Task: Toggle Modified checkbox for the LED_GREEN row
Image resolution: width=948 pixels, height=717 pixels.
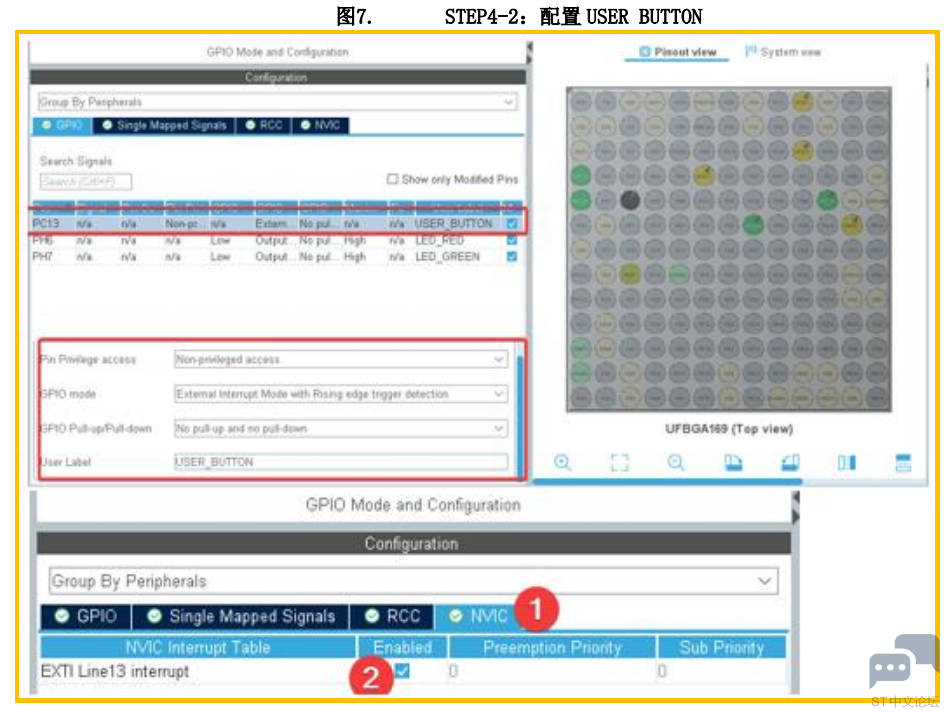Action: [512, 256]
